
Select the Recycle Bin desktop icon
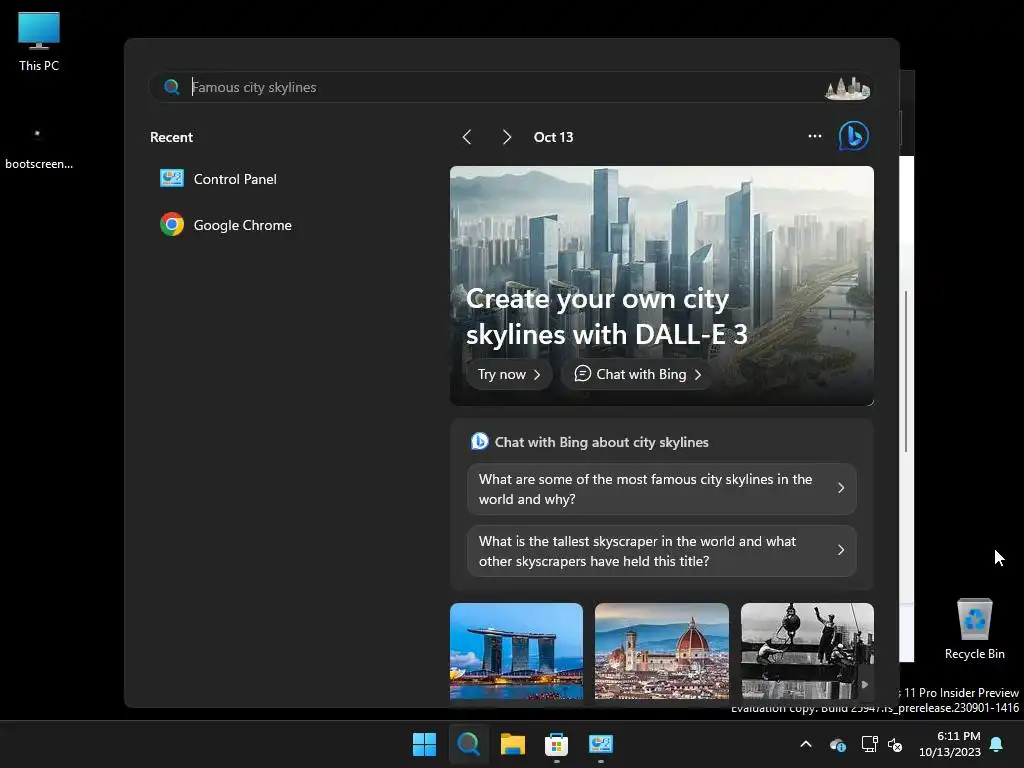[x=974, y=629]
